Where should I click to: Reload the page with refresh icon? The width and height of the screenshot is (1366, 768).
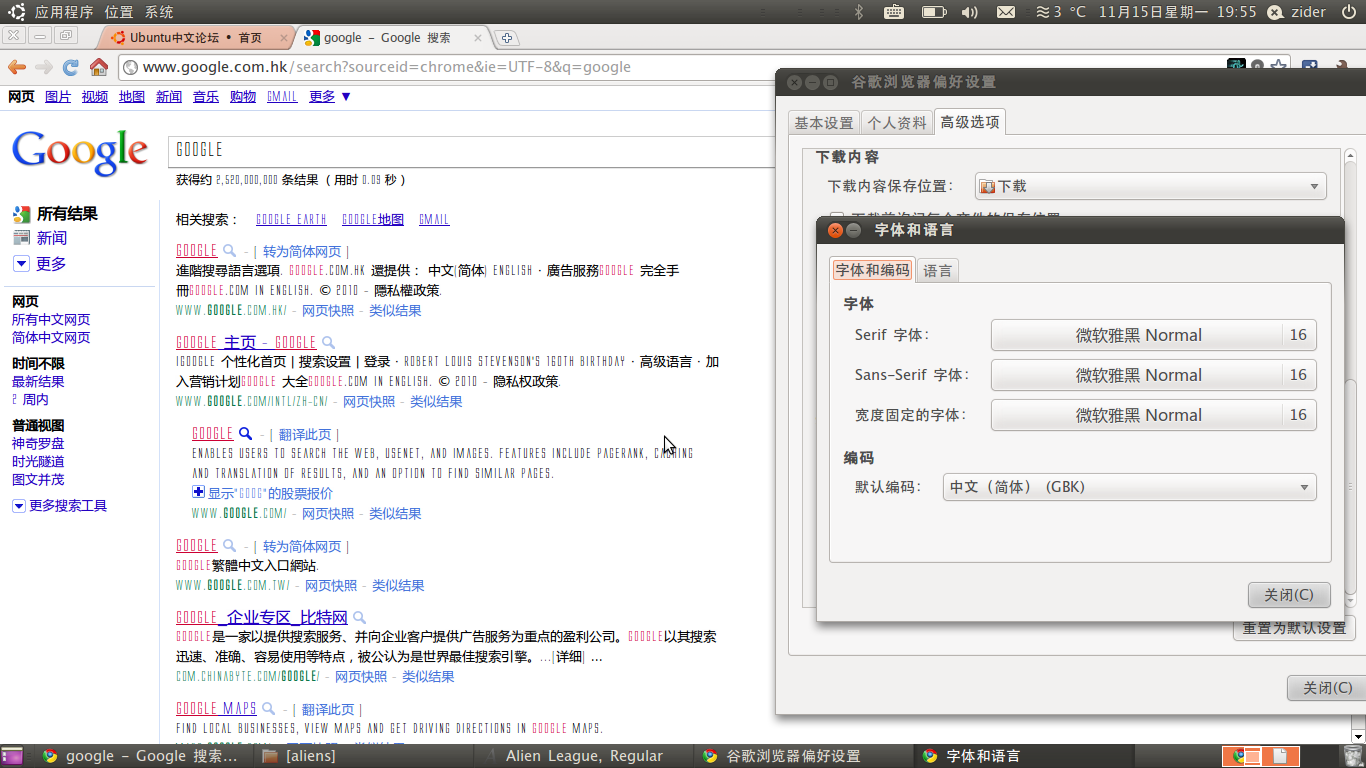[70, 67]
